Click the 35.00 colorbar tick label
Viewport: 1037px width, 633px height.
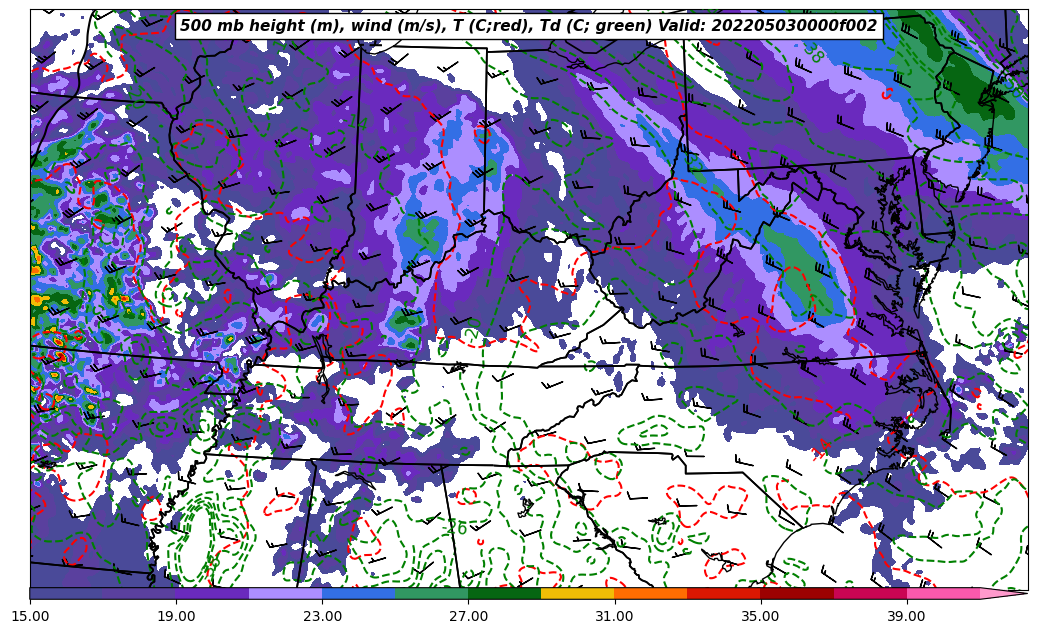tap(761, 616)
